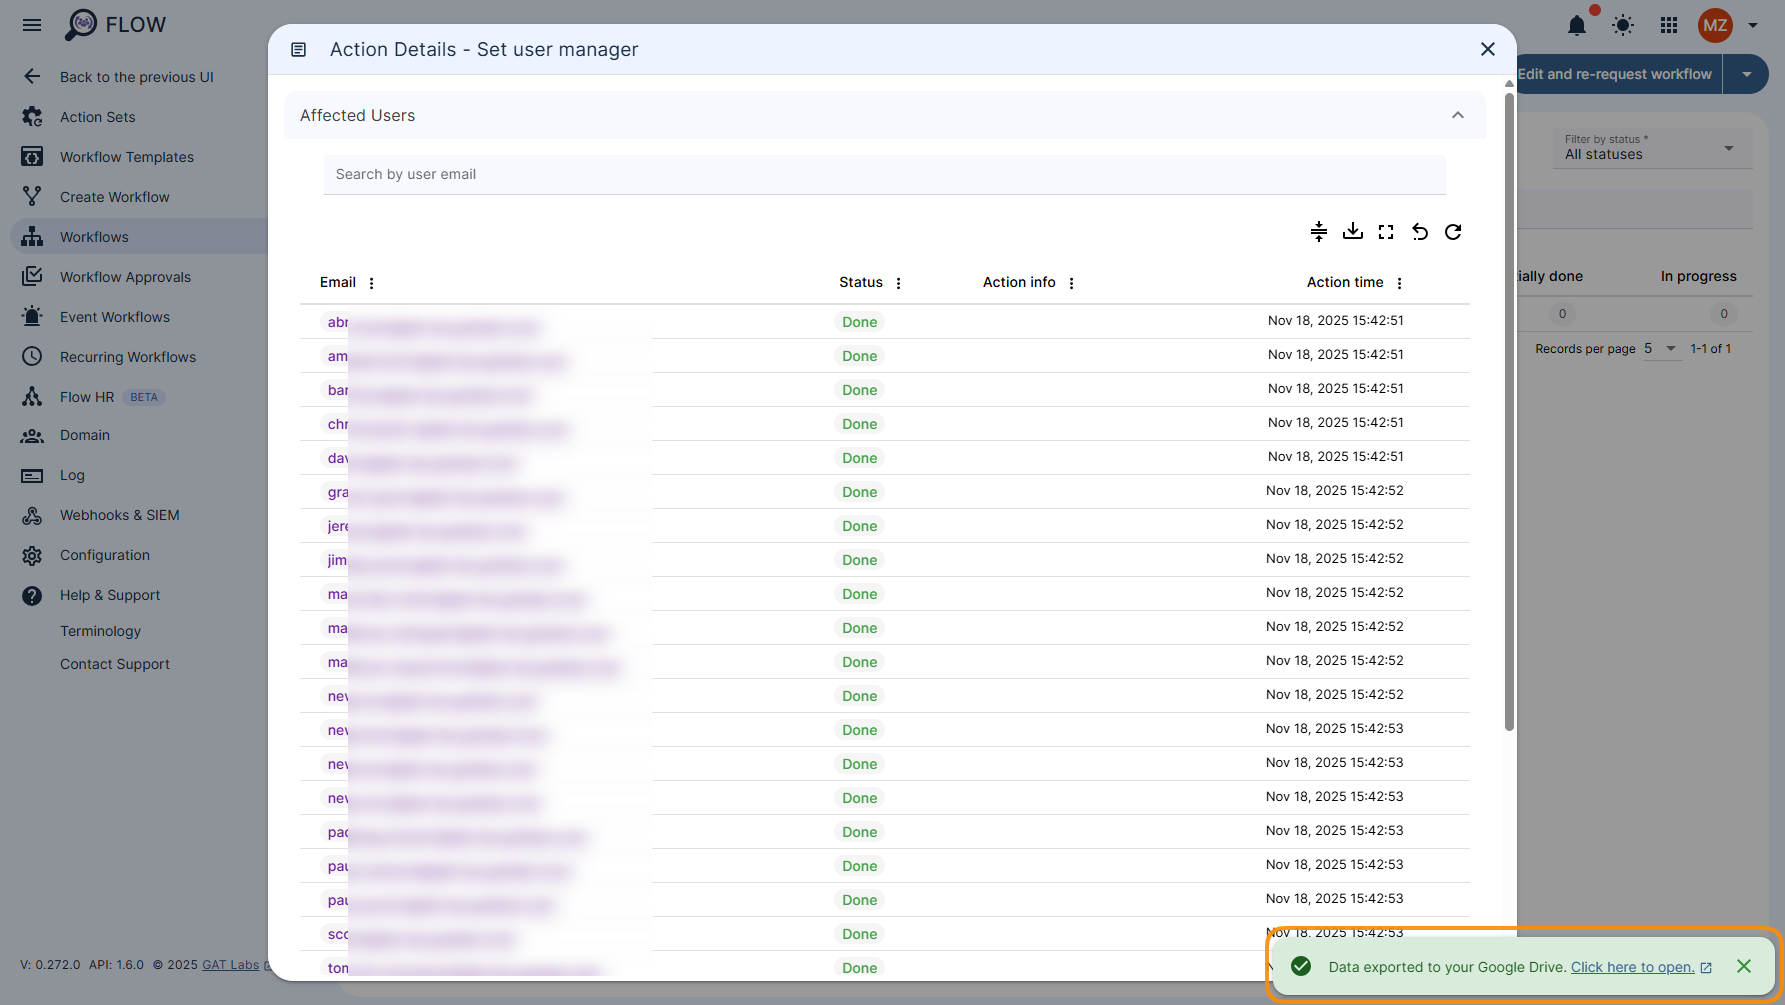Undo changes with the revert arrow icon

tap(1419, 231)
